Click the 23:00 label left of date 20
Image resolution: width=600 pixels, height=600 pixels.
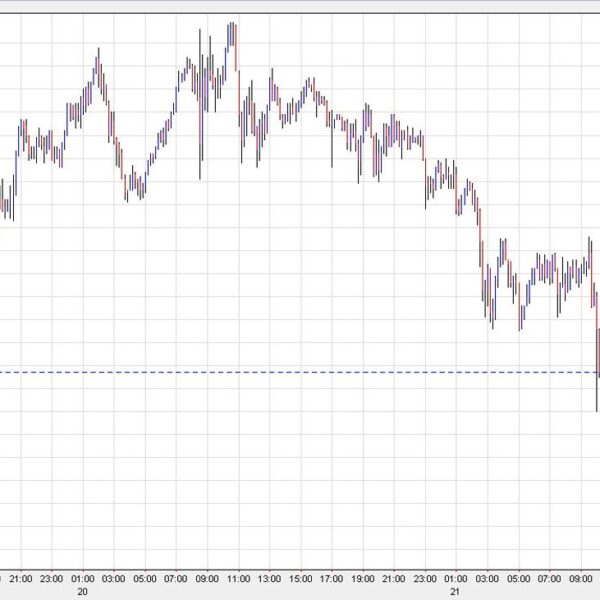(52, 579)
